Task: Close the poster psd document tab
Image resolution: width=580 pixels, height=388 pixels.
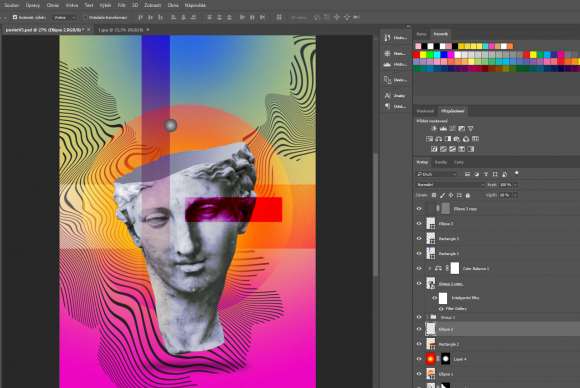Action: pyautogui.click(x=88, y=30)
